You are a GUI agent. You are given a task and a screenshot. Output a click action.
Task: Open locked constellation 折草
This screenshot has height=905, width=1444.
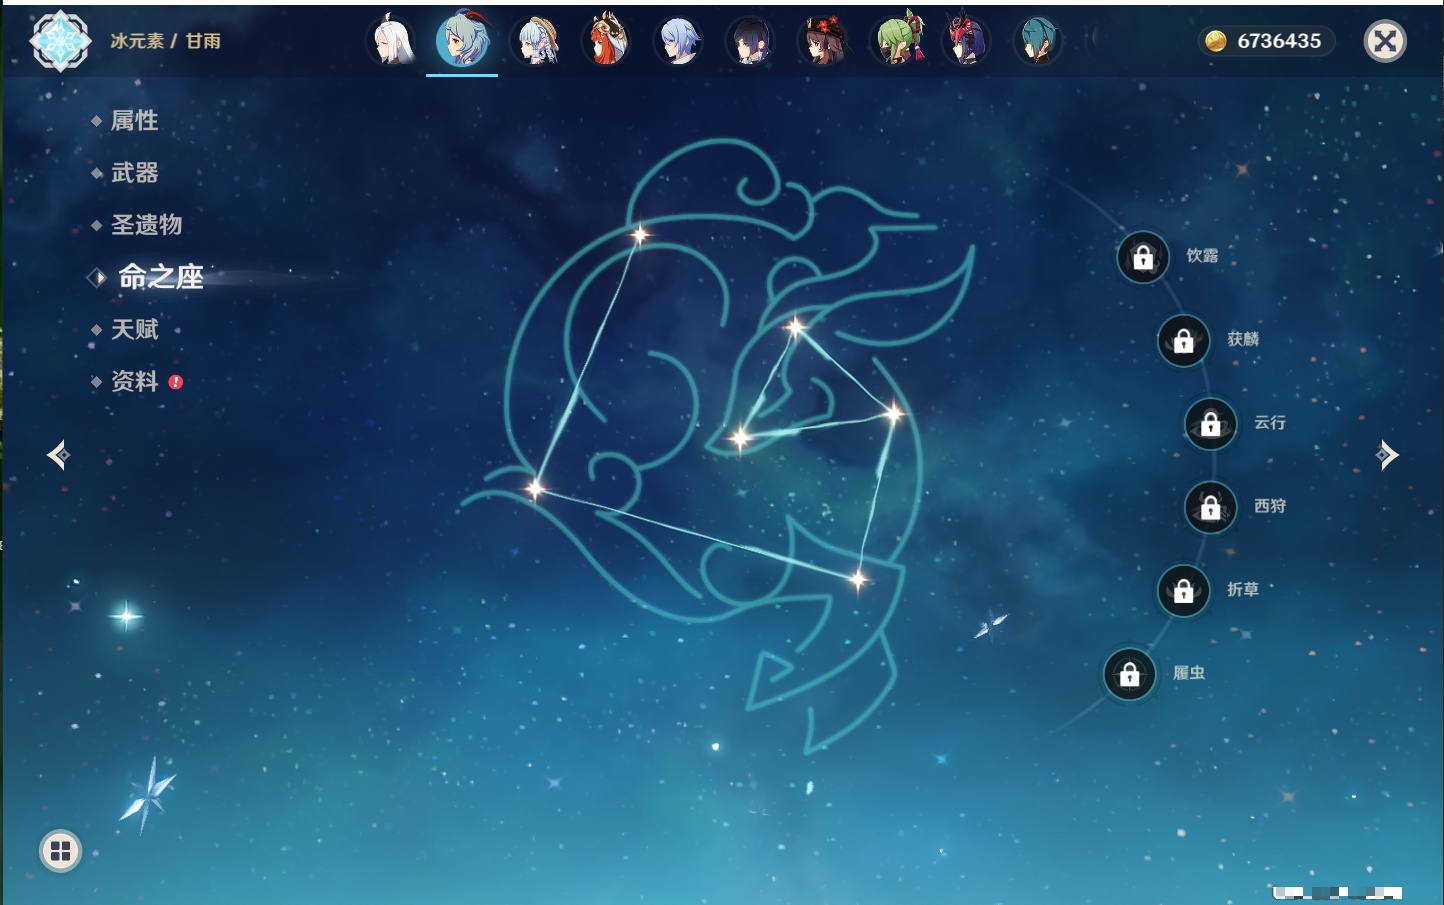1184,591
